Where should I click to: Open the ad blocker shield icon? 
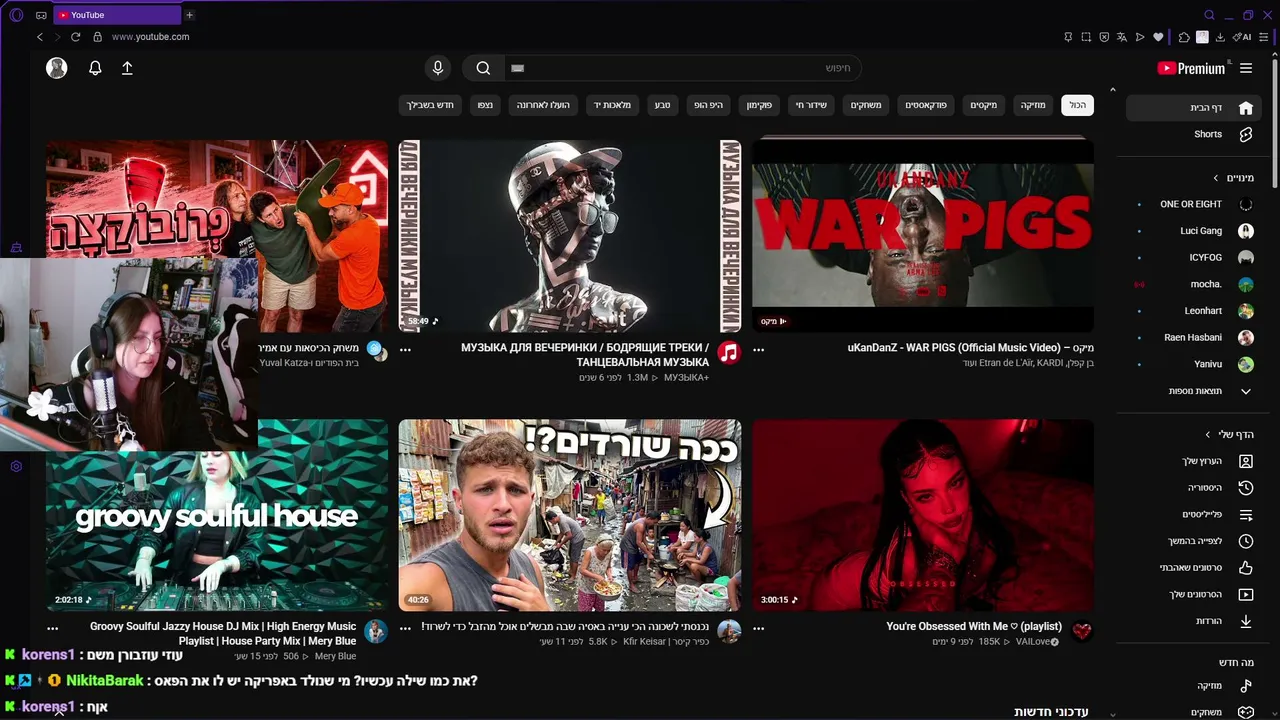coord(1104,37)
